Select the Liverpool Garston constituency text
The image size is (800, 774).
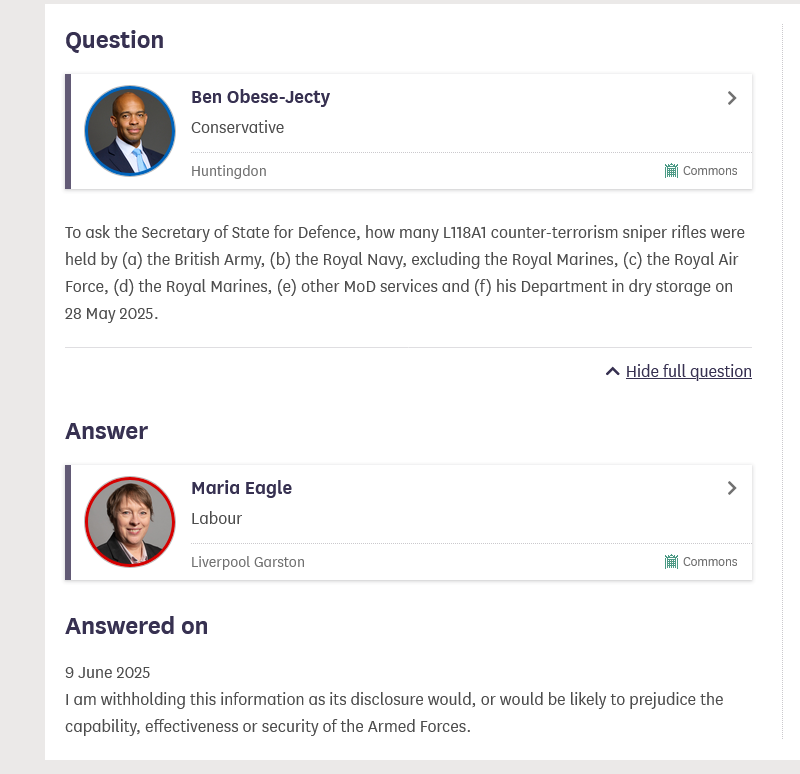248,562
